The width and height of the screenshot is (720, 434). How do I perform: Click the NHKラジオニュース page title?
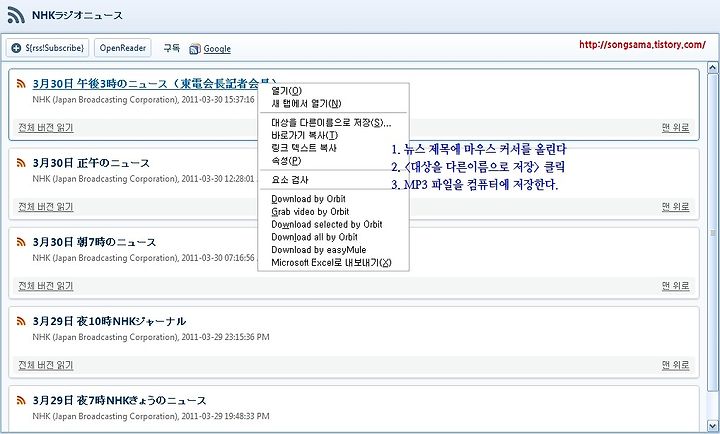(77, 15)
